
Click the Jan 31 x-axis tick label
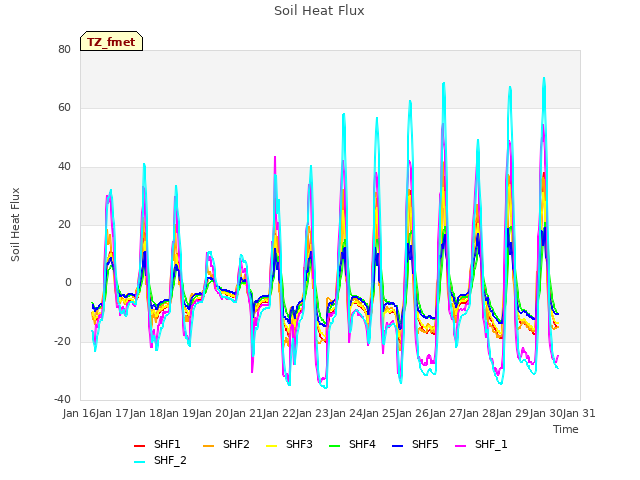(579, 413)
